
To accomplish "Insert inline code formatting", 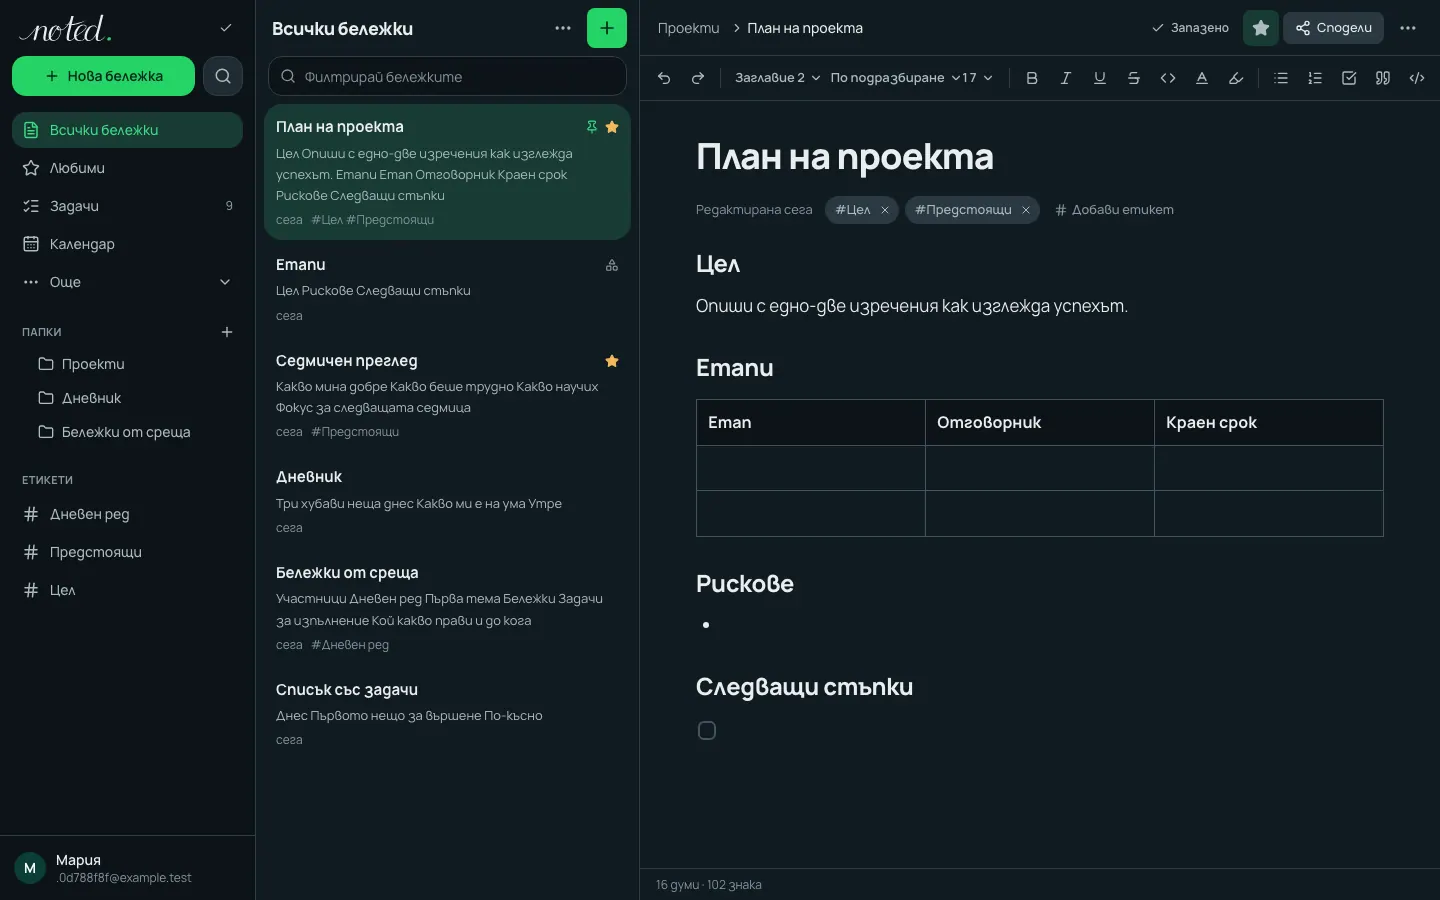I will point(1168,78).
